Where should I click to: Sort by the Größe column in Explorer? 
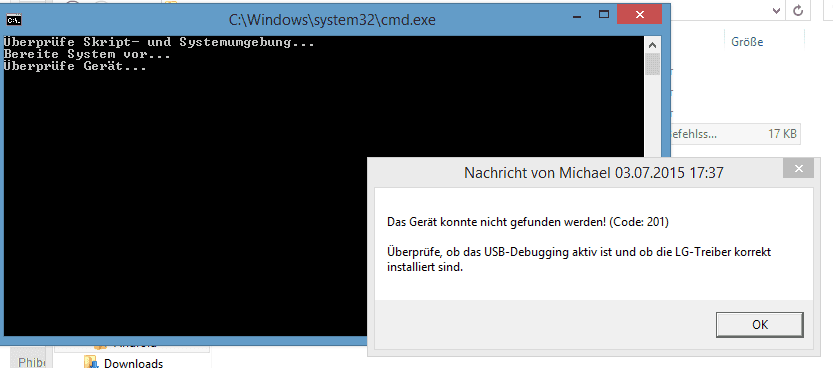point(747,42)
